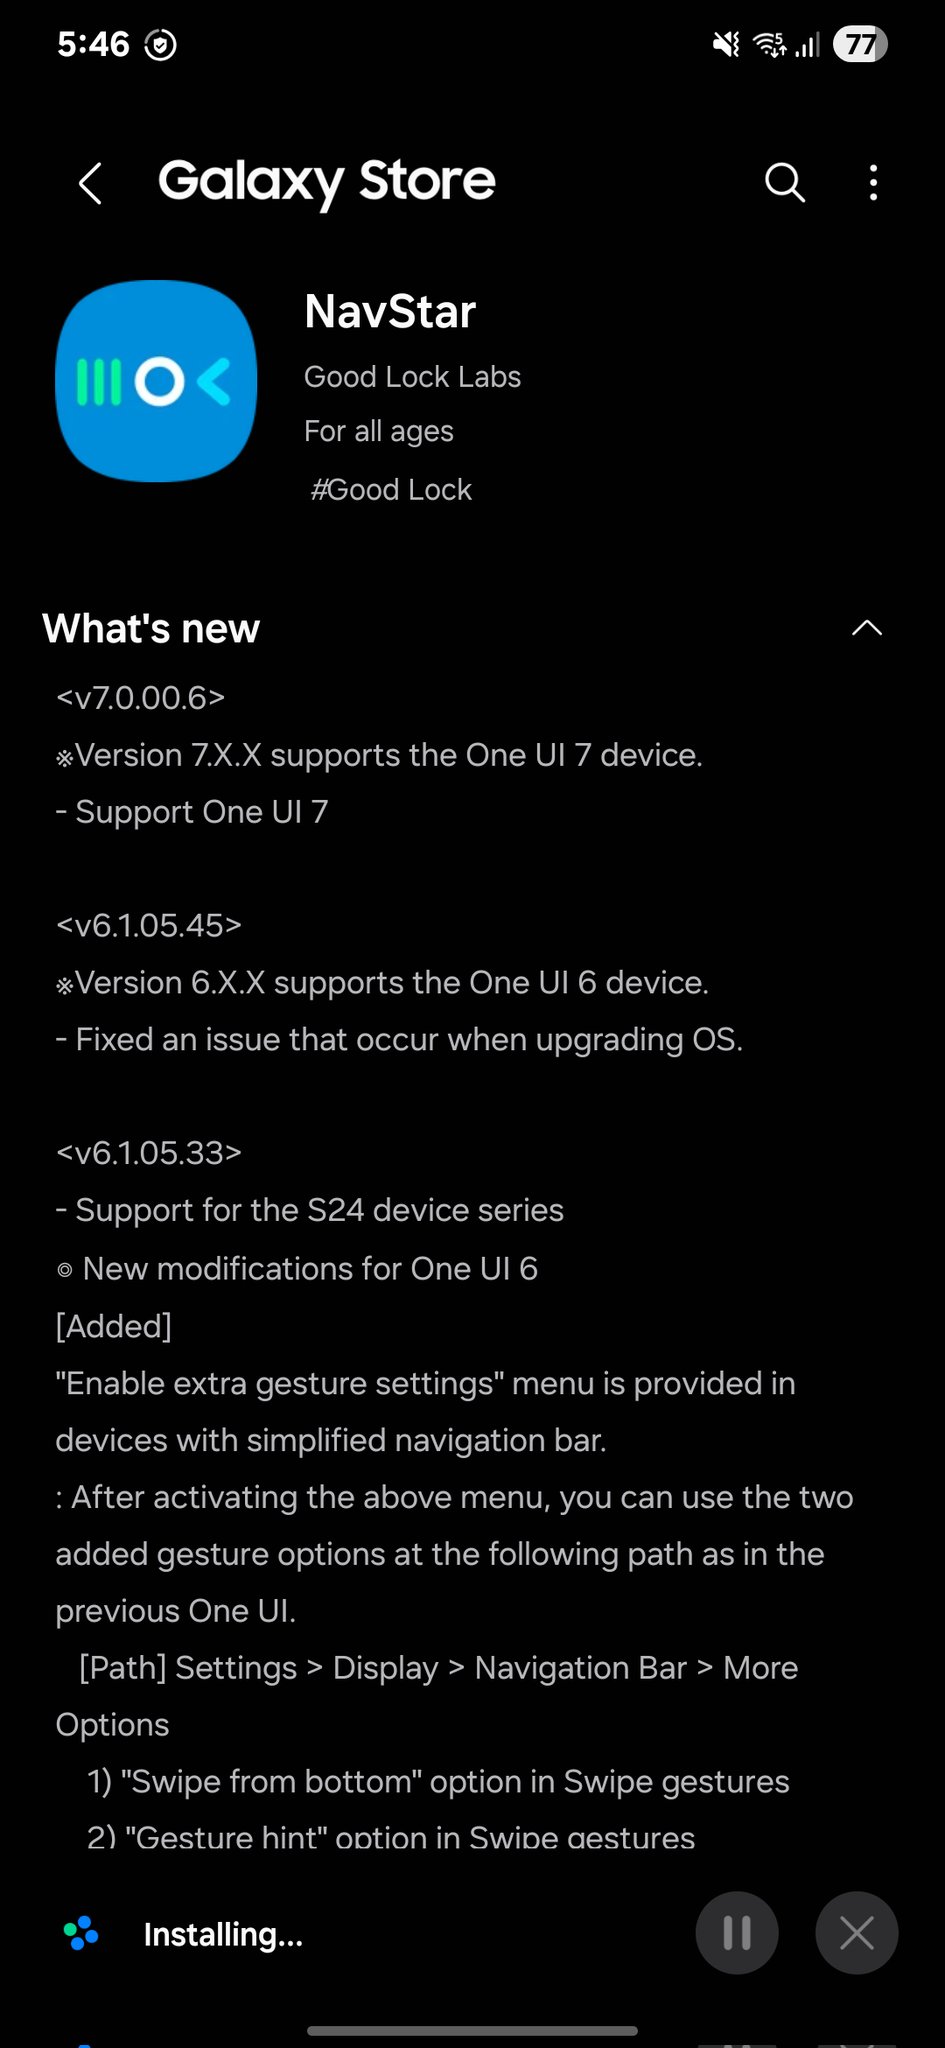Tap the NavStar app icon
945x2048 pixels.
156,381
